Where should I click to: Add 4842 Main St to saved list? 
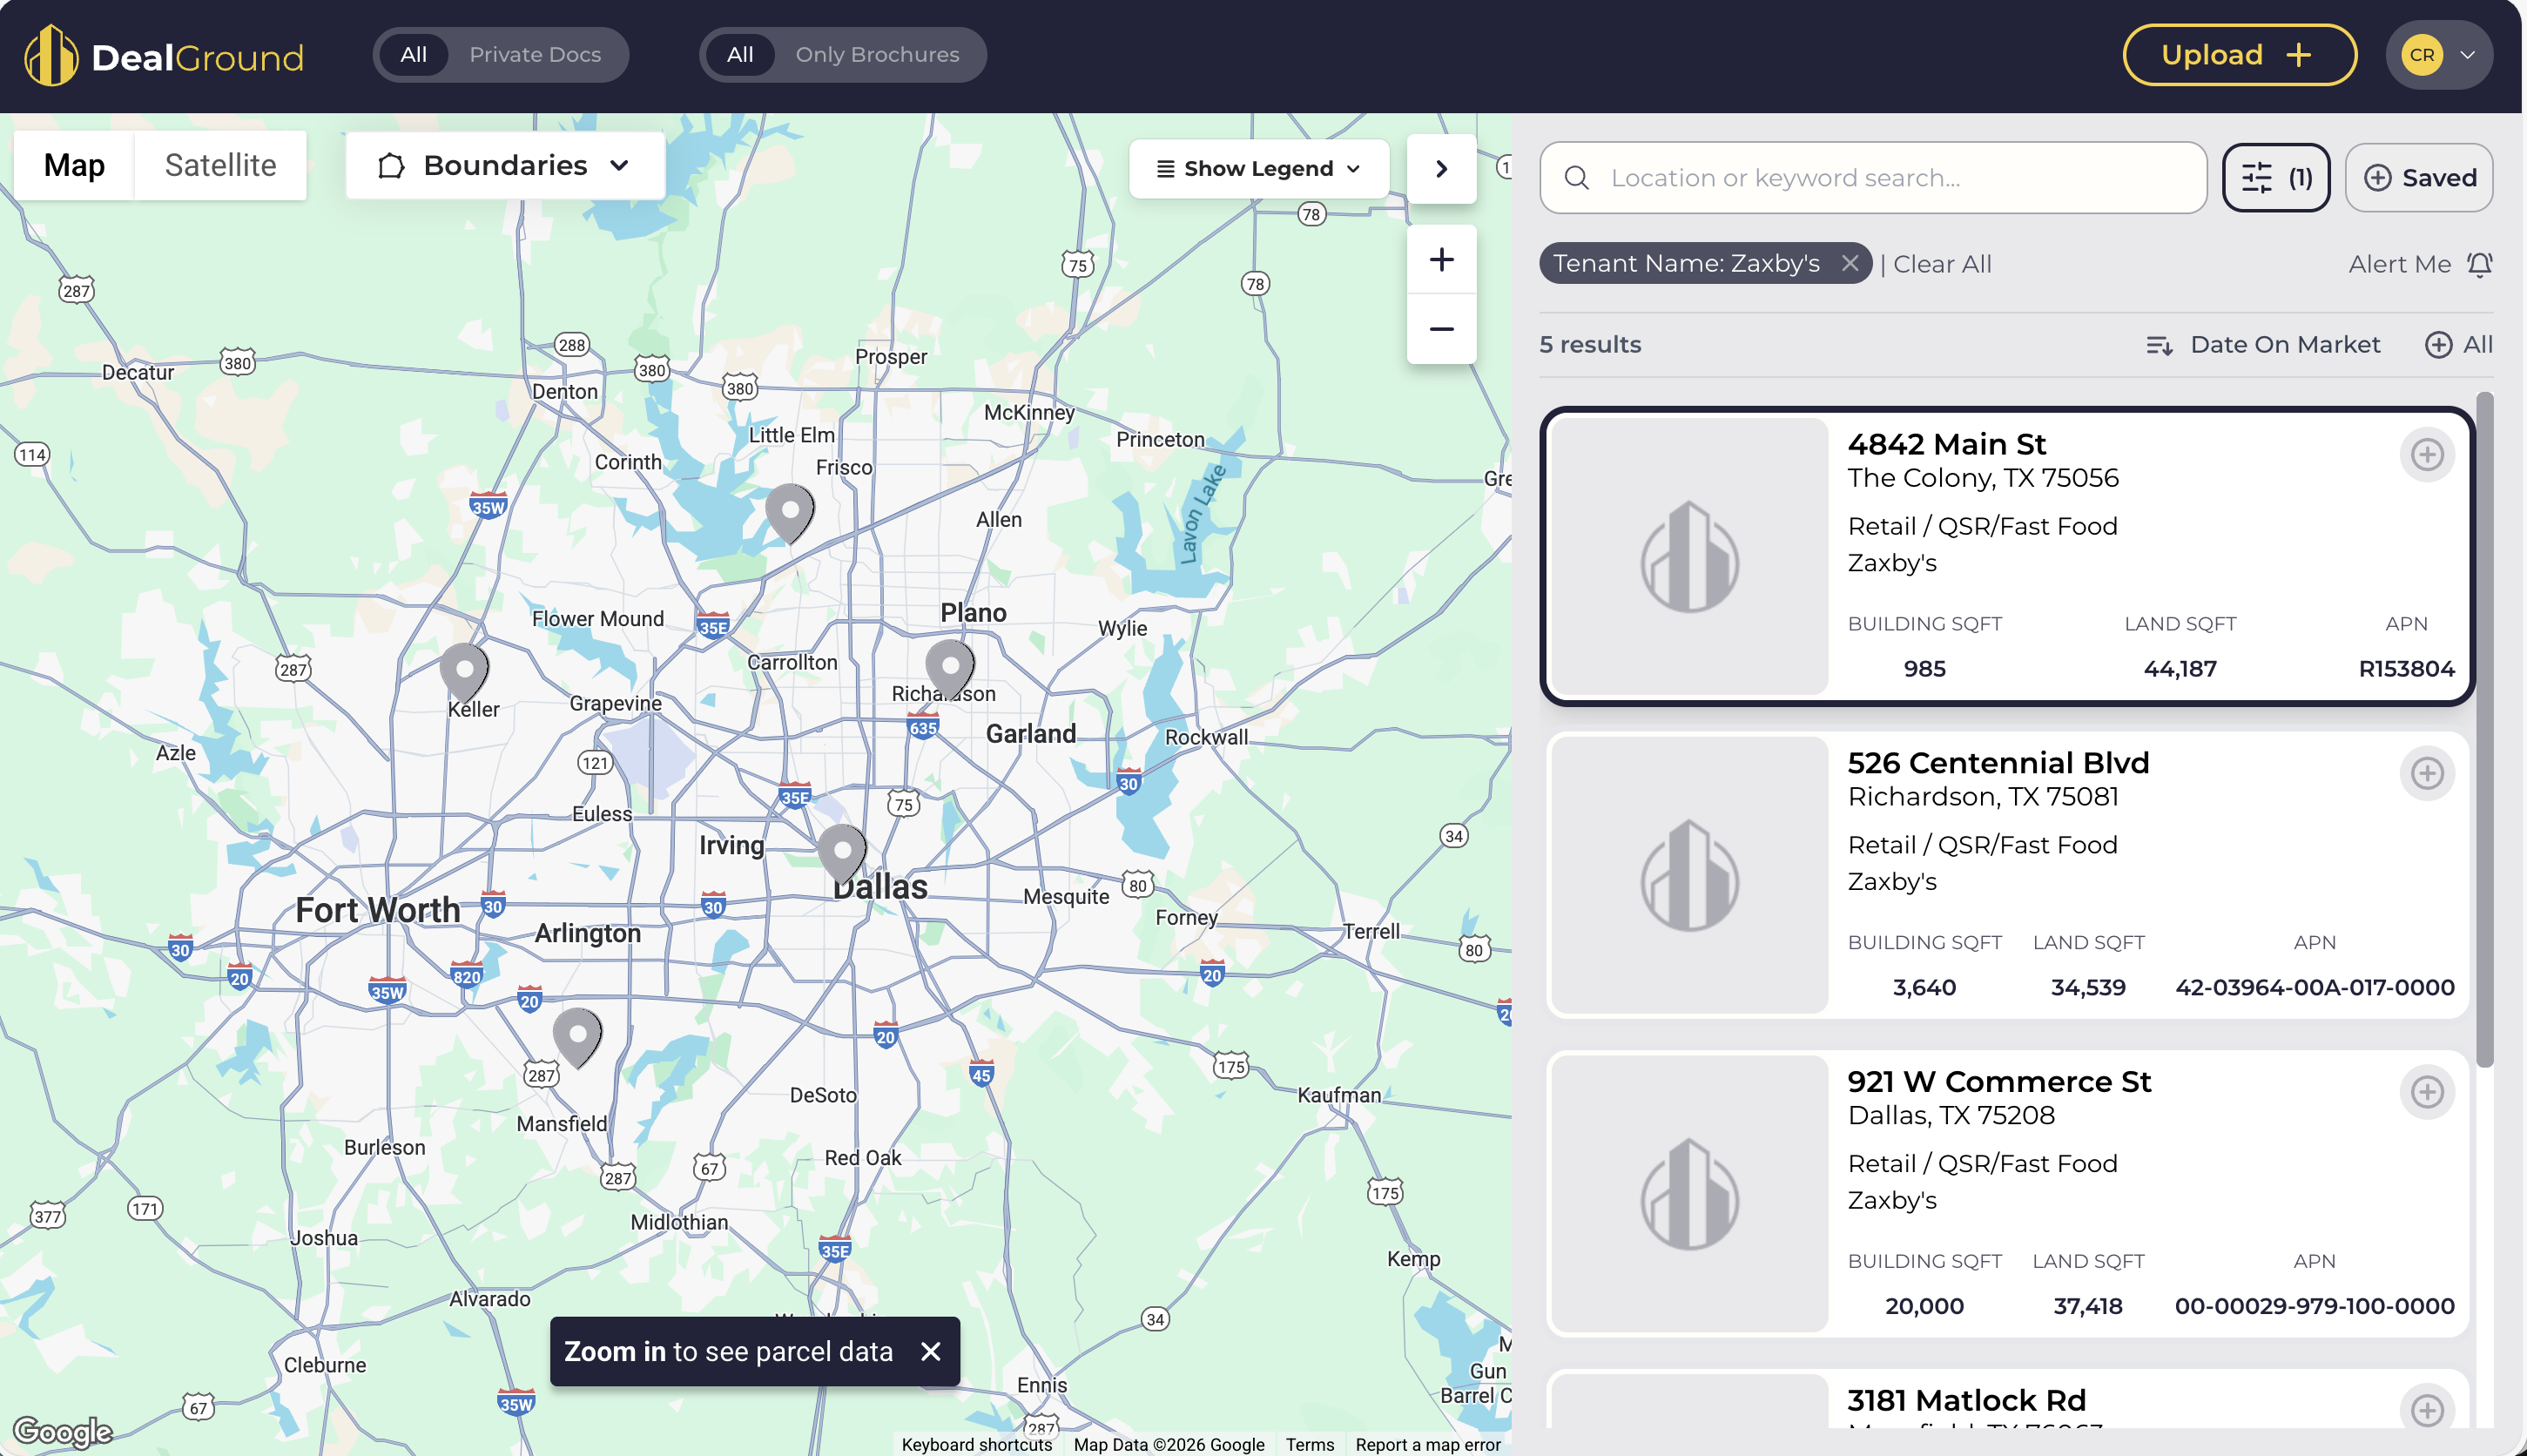point(2426,455)
